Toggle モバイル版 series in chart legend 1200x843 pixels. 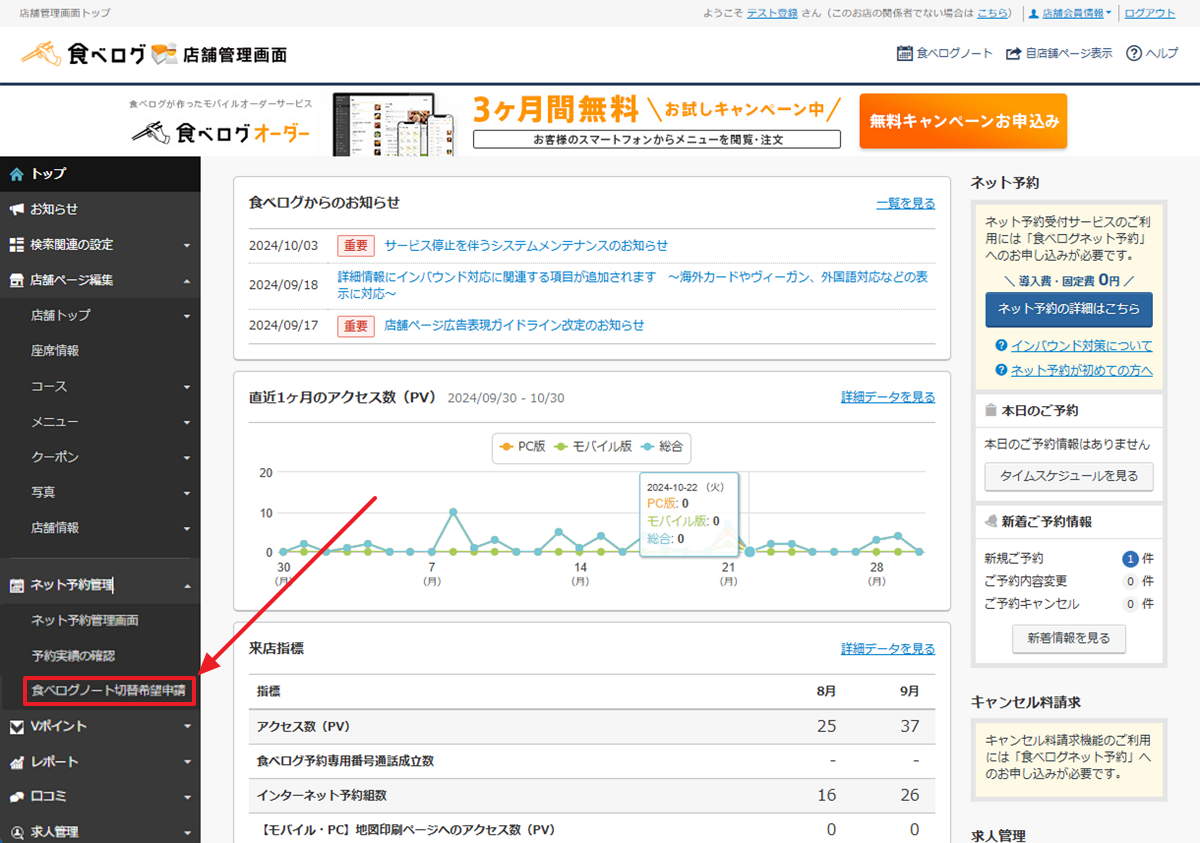(x=593, y=446)
